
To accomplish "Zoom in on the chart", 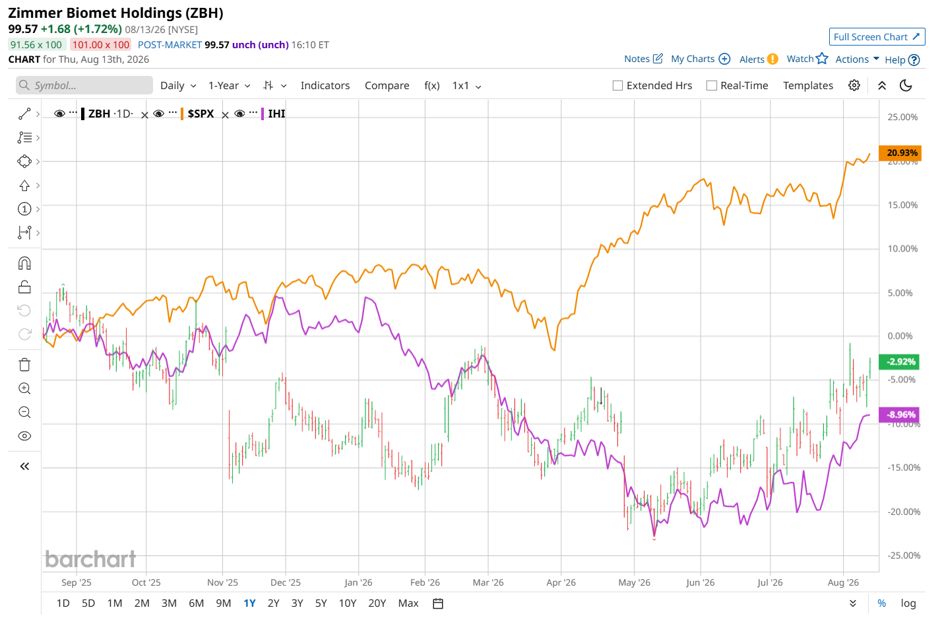I will [x=24, y=388].
